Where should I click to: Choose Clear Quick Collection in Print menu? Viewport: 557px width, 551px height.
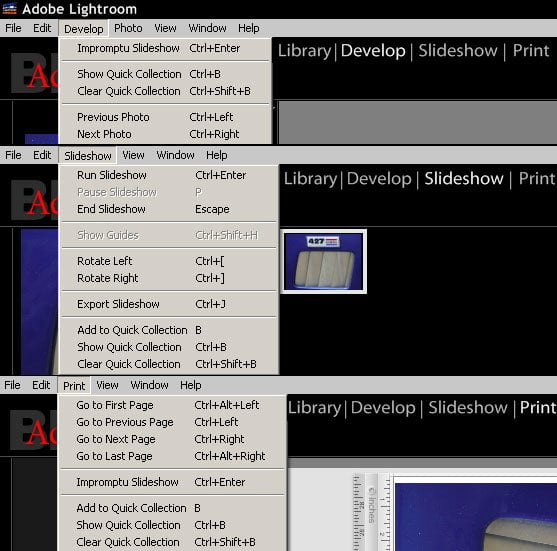pyautogui.click(x=172, y=542)
